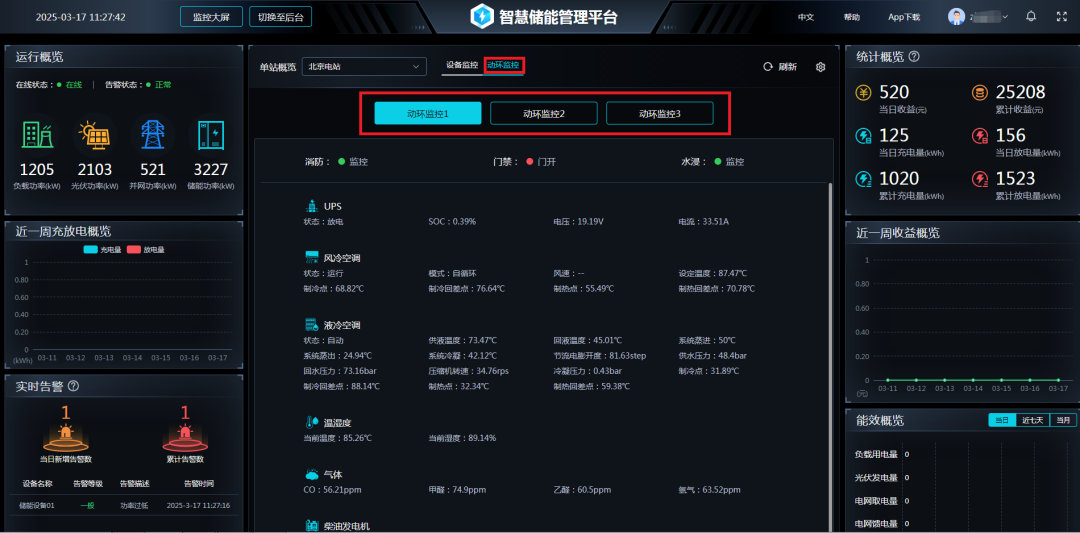1080x533 pixels.
Task: Click the 监控大屏 button
Action: [x=211, y=17]
